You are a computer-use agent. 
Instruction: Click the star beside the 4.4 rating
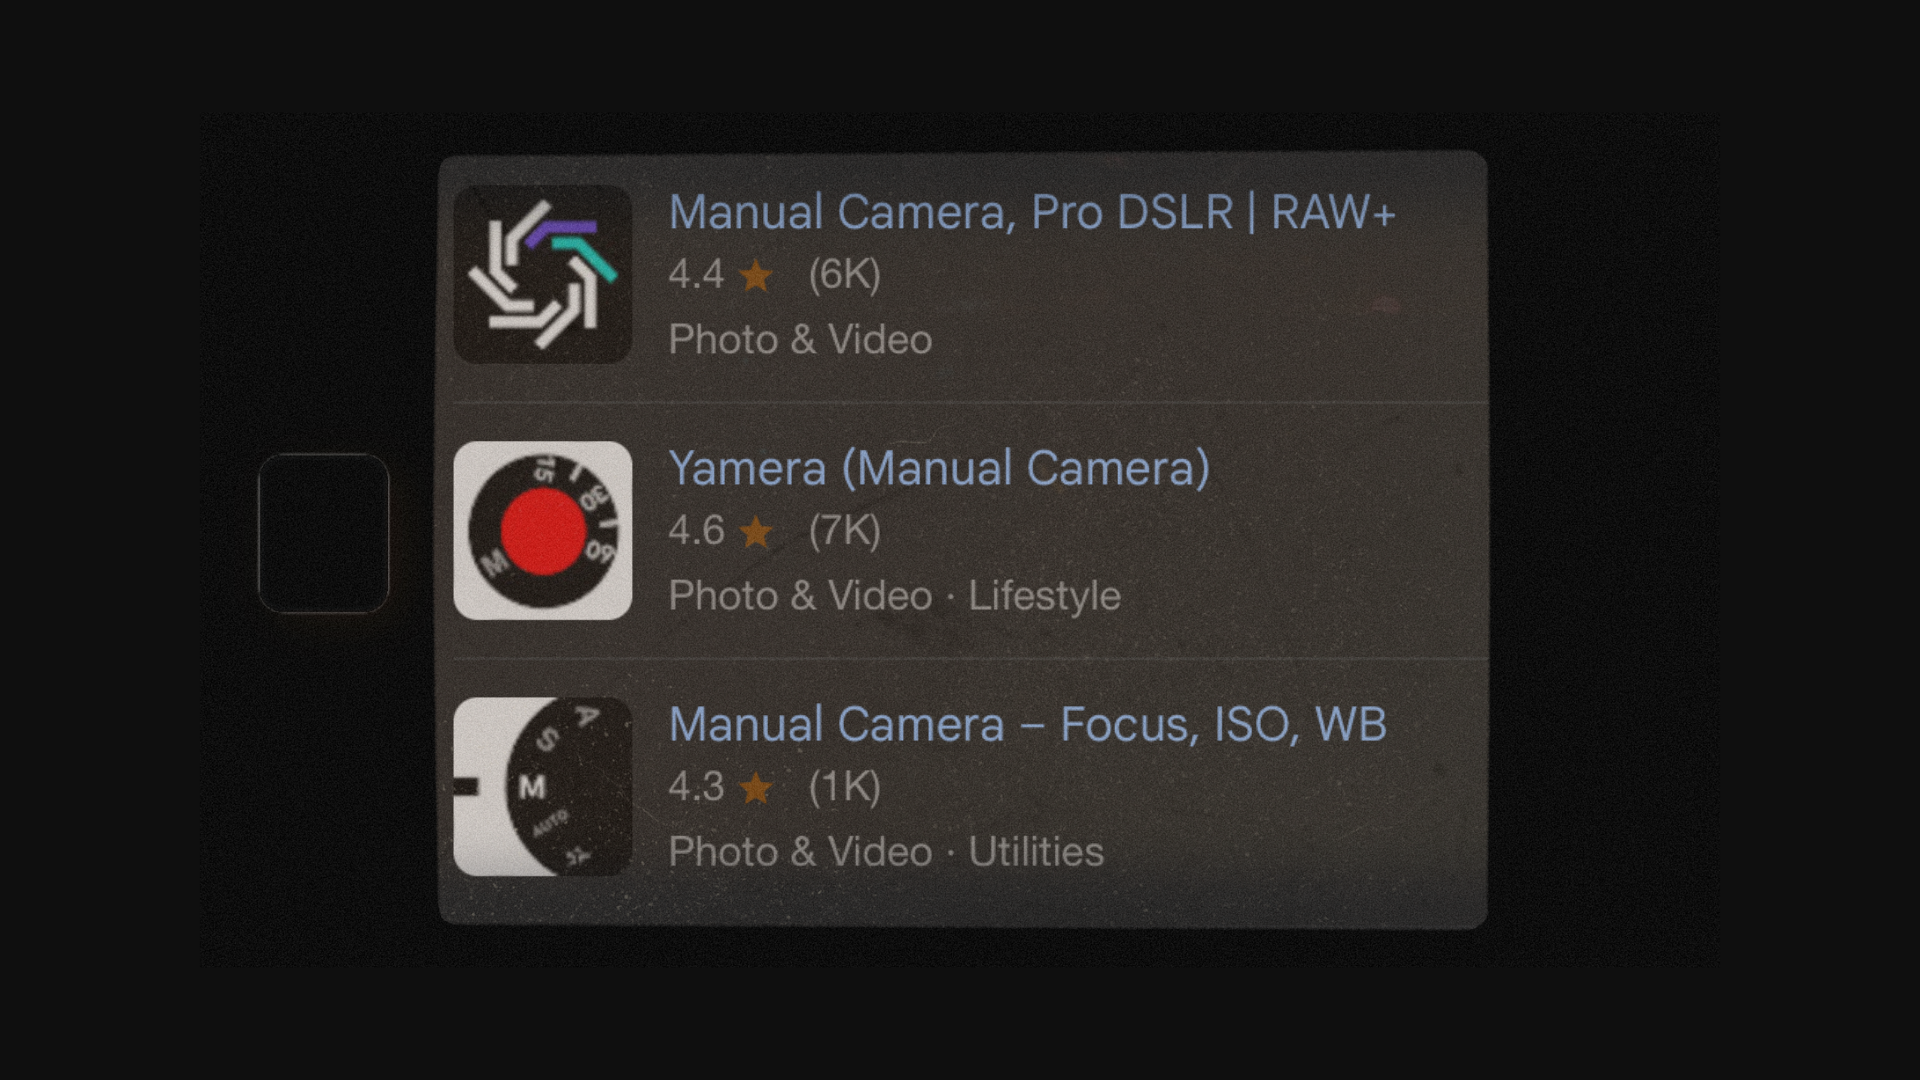tap(756, 275)
